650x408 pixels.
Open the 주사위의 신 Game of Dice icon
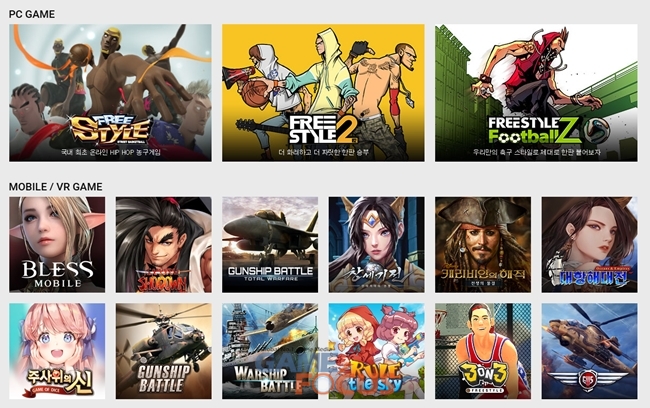(57, 351)
